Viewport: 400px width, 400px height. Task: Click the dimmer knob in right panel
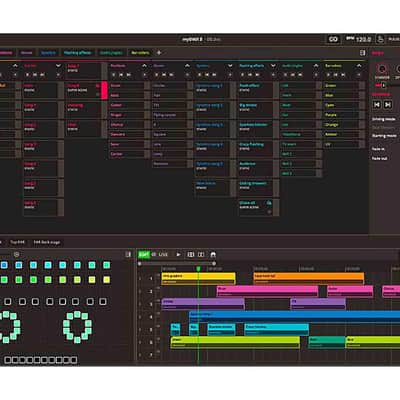[x=382, y=69]
